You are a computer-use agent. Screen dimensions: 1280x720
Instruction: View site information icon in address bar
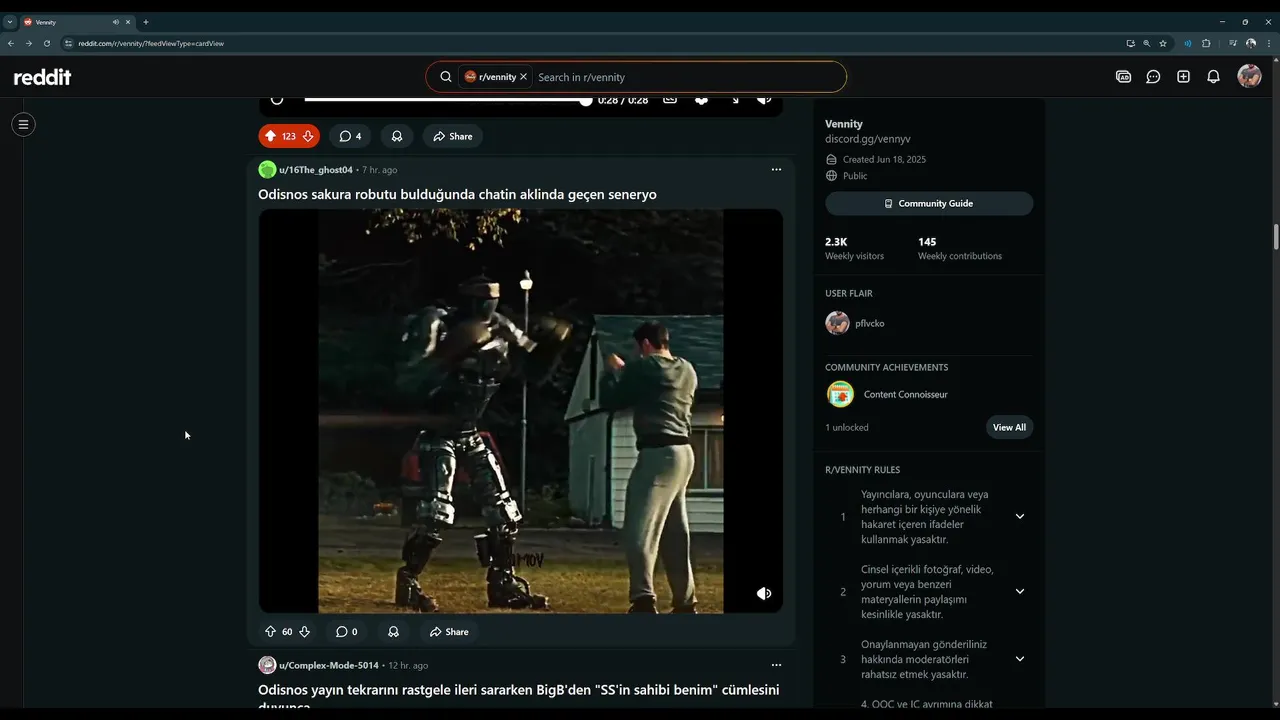click(x=69, y=43)
